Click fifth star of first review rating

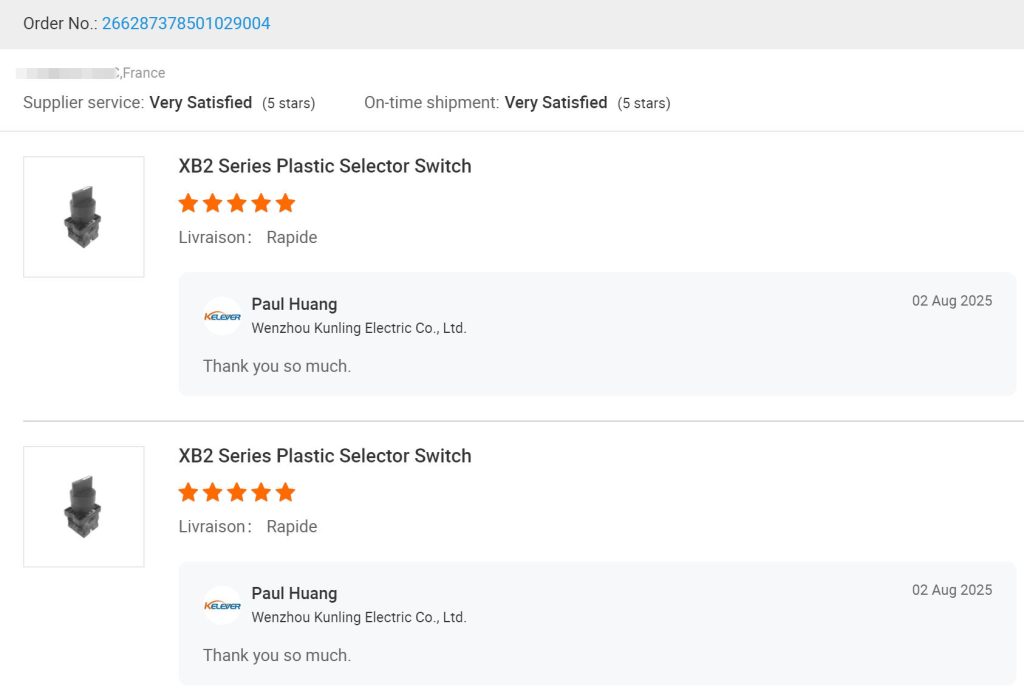pyautogui.click(x=285, y=203)
